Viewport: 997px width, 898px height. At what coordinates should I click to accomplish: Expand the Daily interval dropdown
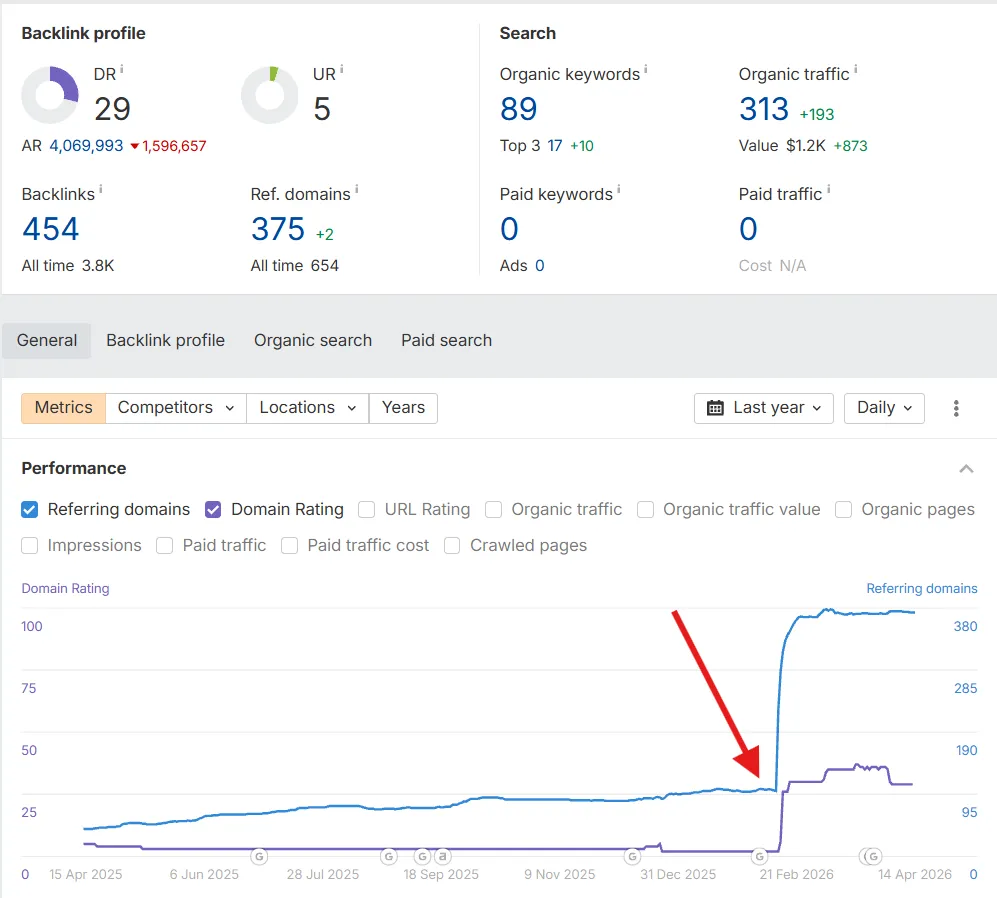pyautogui.click(x=884, y=408)
